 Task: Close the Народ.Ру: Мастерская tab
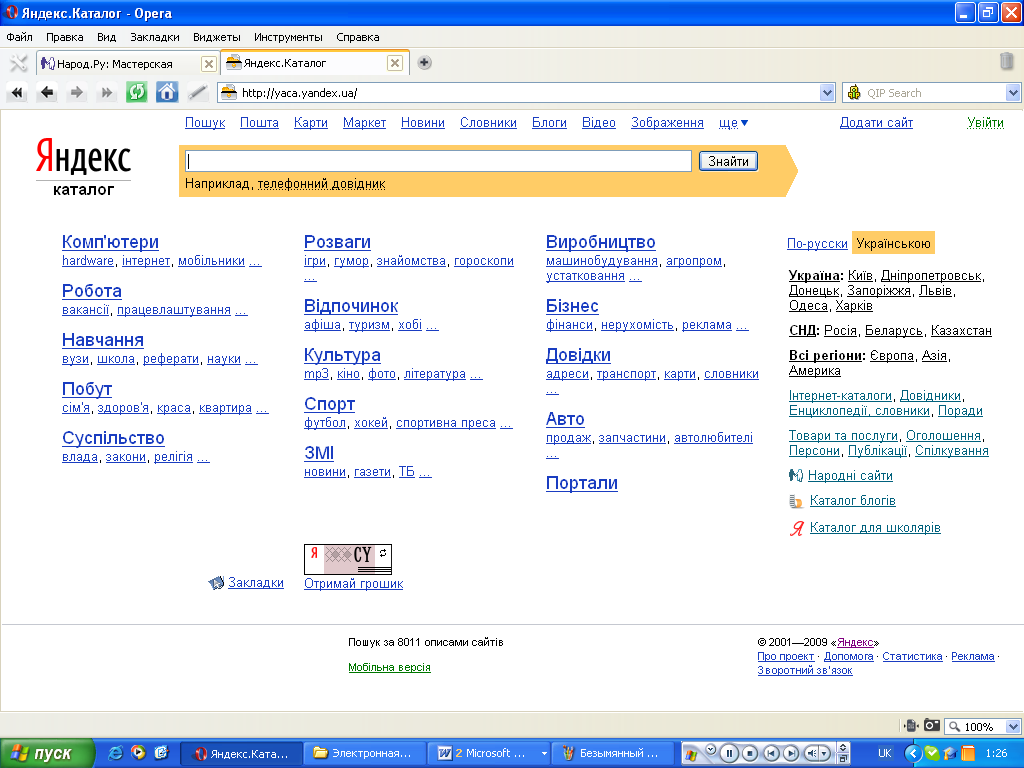coord(208,63)
